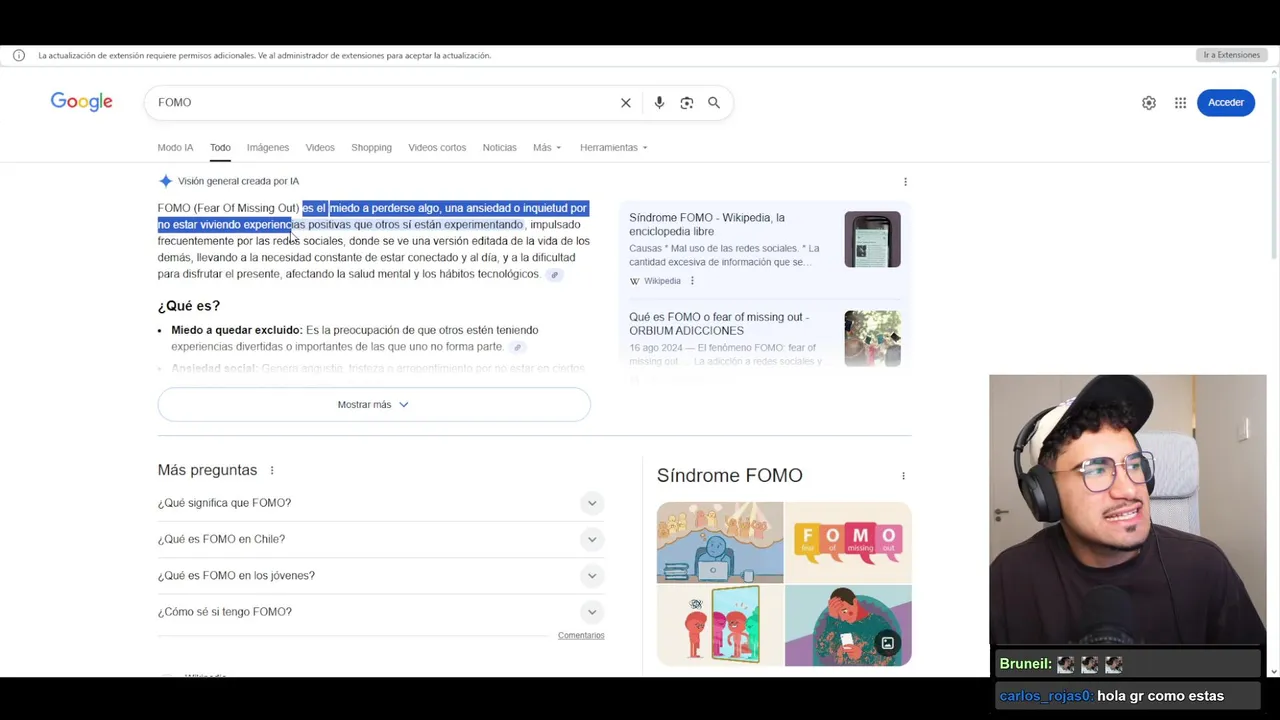Image resolution: width=1280 pixels, height=720 pixels.
Task: Open three-dot menu next to Wikipedia source
Action: (x=692, y=281)
